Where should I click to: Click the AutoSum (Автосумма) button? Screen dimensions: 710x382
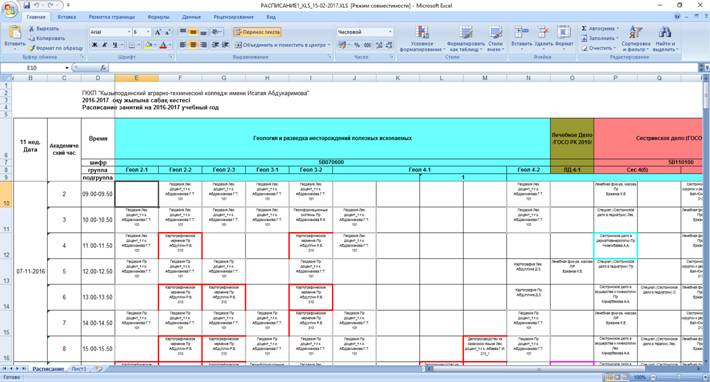coord(599,29)
